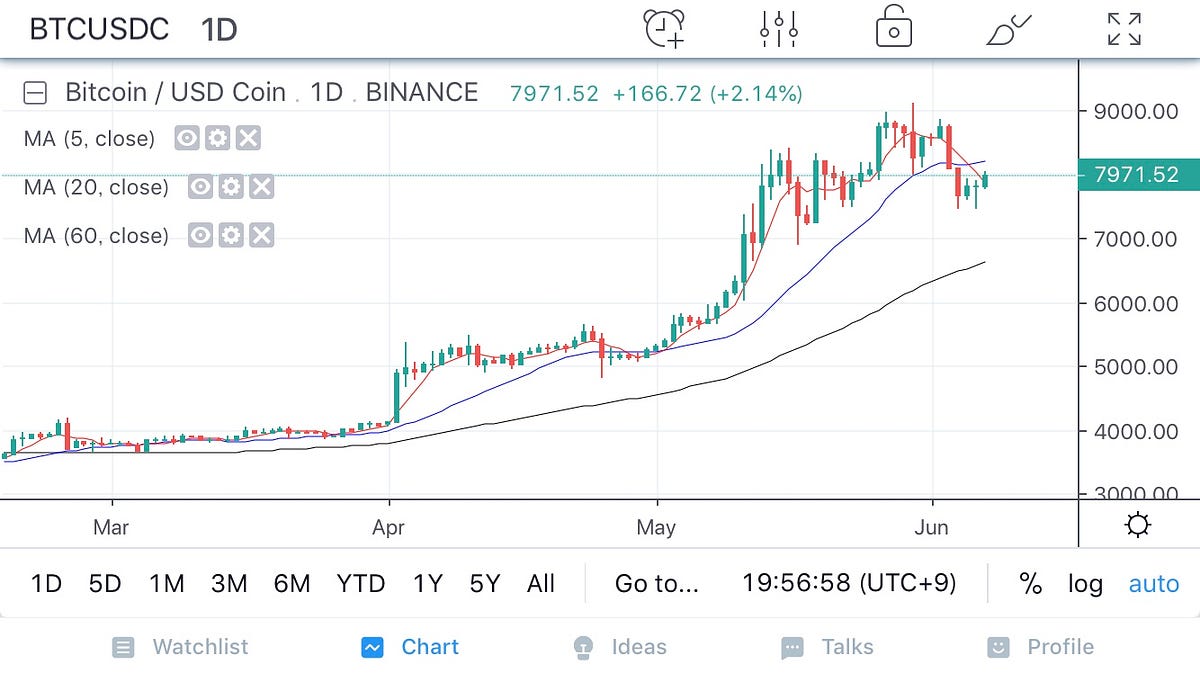Collapse the indicator legend
This screenshot has width=1200, height=675.
pos(35,91)
